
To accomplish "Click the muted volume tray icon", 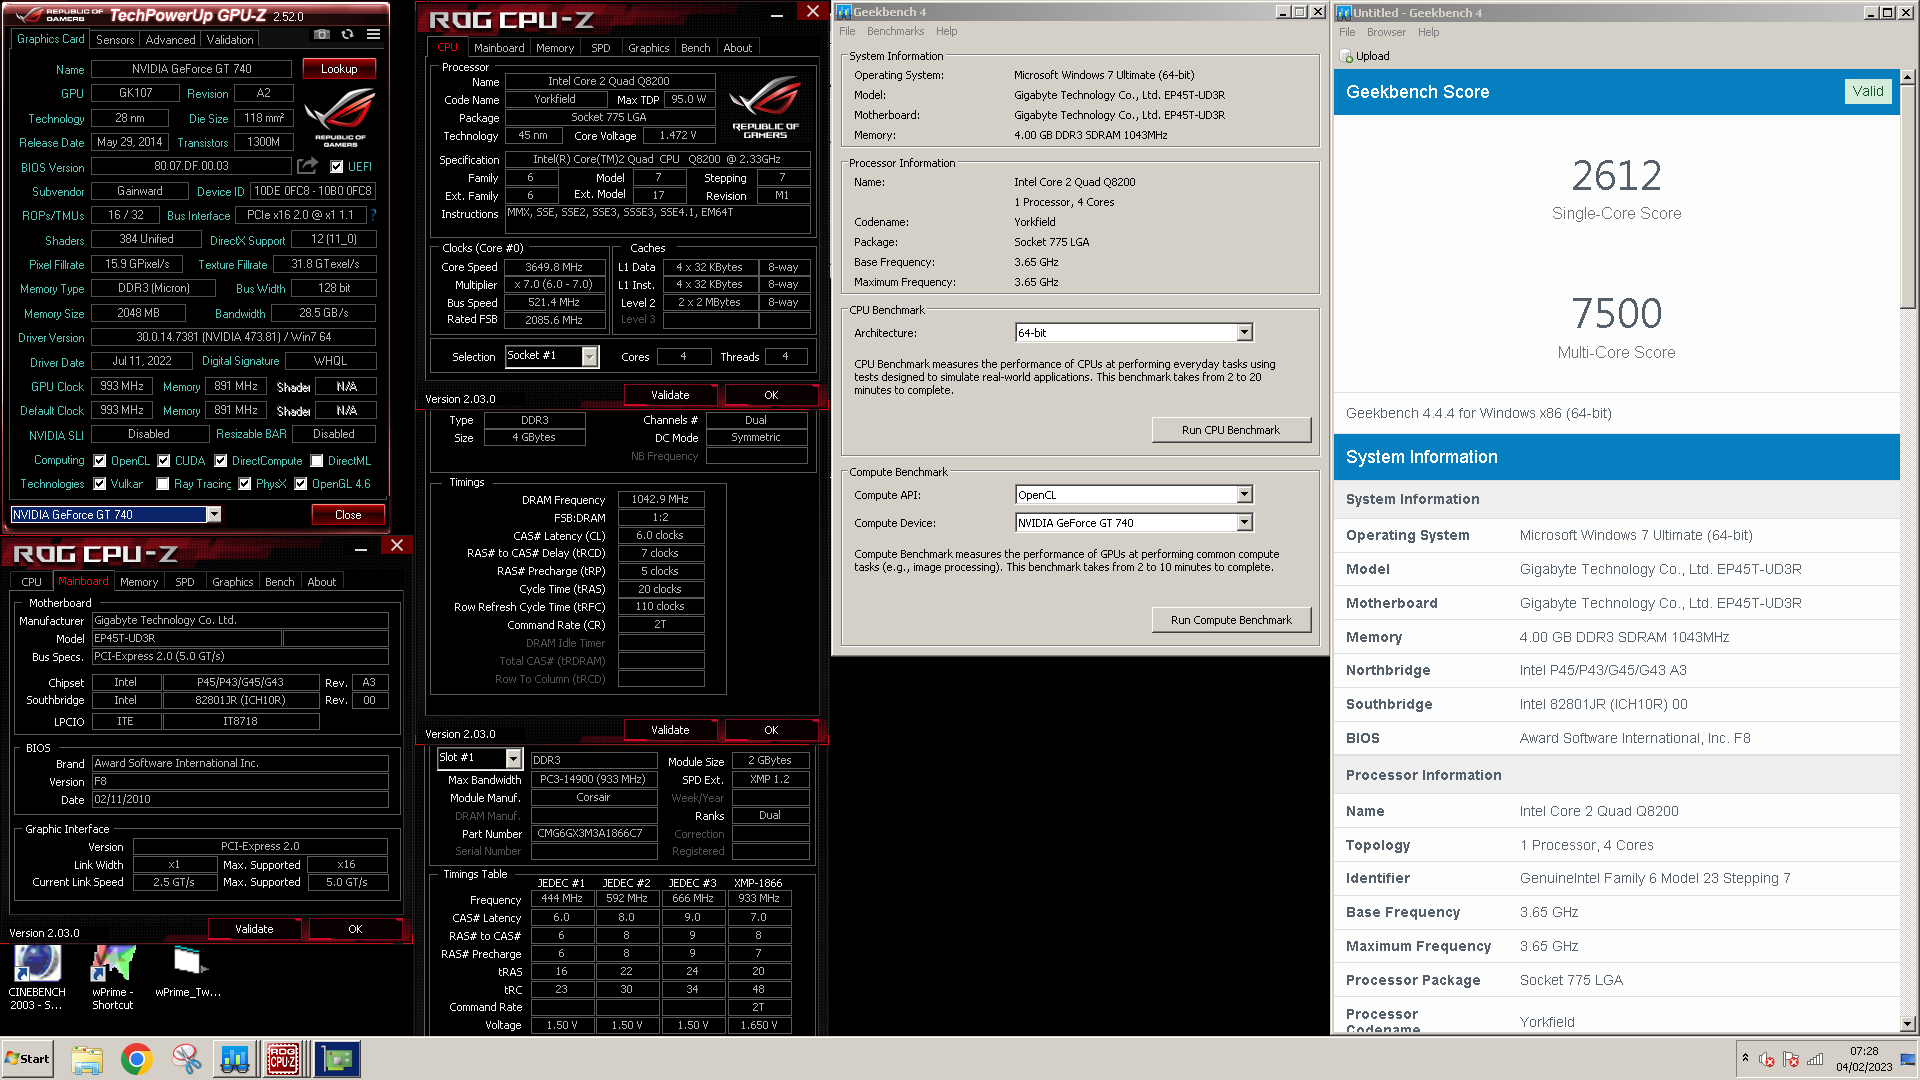I will coord(1767,1059).
